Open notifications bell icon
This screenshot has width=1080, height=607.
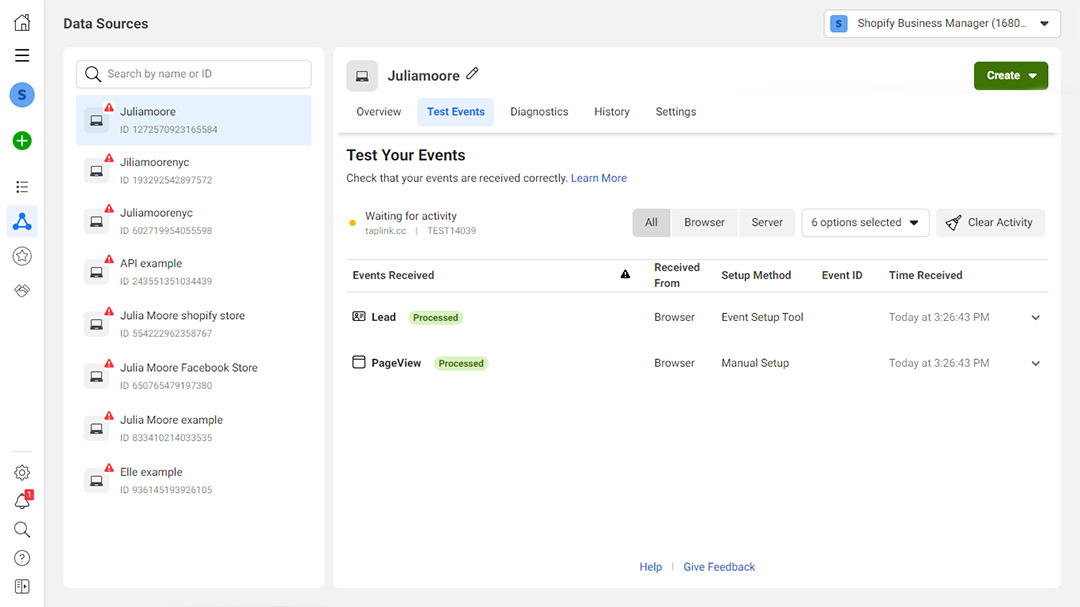pyautogui.click(x=22, y=501)
